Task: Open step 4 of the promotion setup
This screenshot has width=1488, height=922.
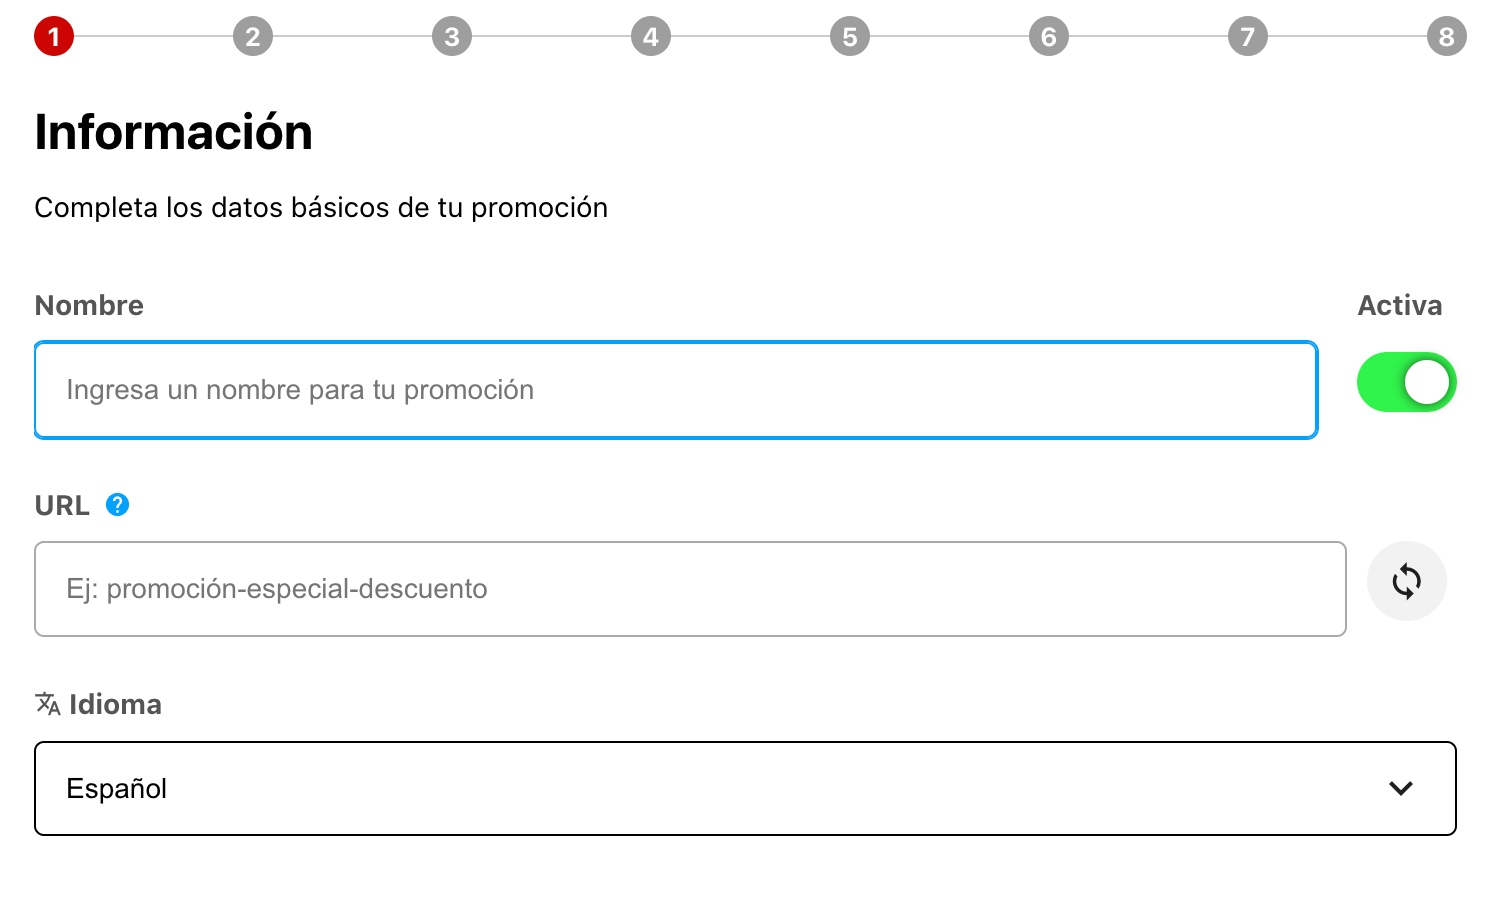Action: pyautogui.click(x=650, y=35)
